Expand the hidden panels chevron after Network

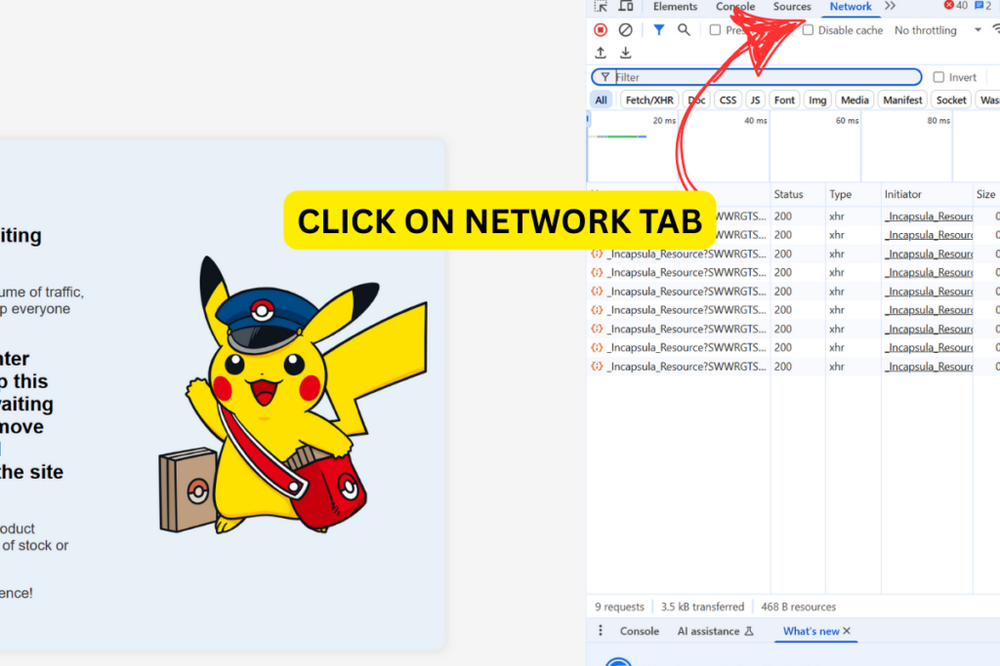coord(889,7)
